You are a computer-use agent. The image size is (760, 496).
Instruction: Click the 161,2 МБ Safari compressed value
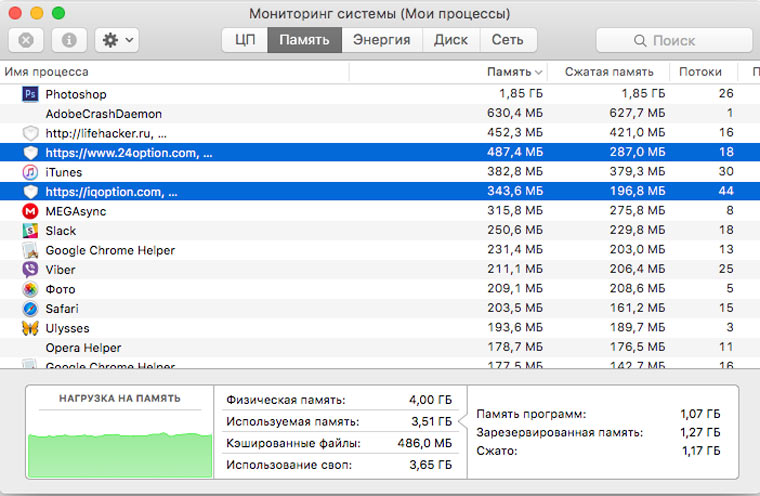pos(637,308)
